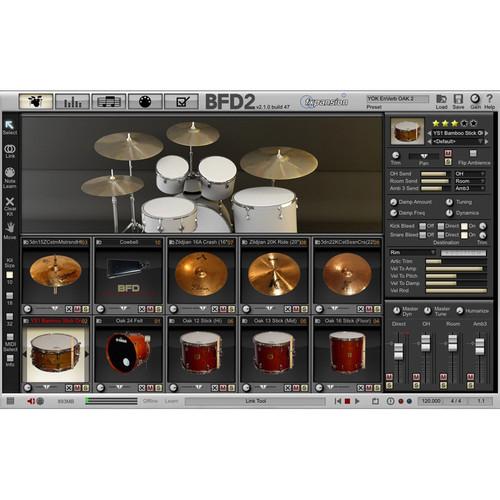This screenshot has width=500, height=500.
Task: Click the Damp Freq knob
Action: [393, 213]
